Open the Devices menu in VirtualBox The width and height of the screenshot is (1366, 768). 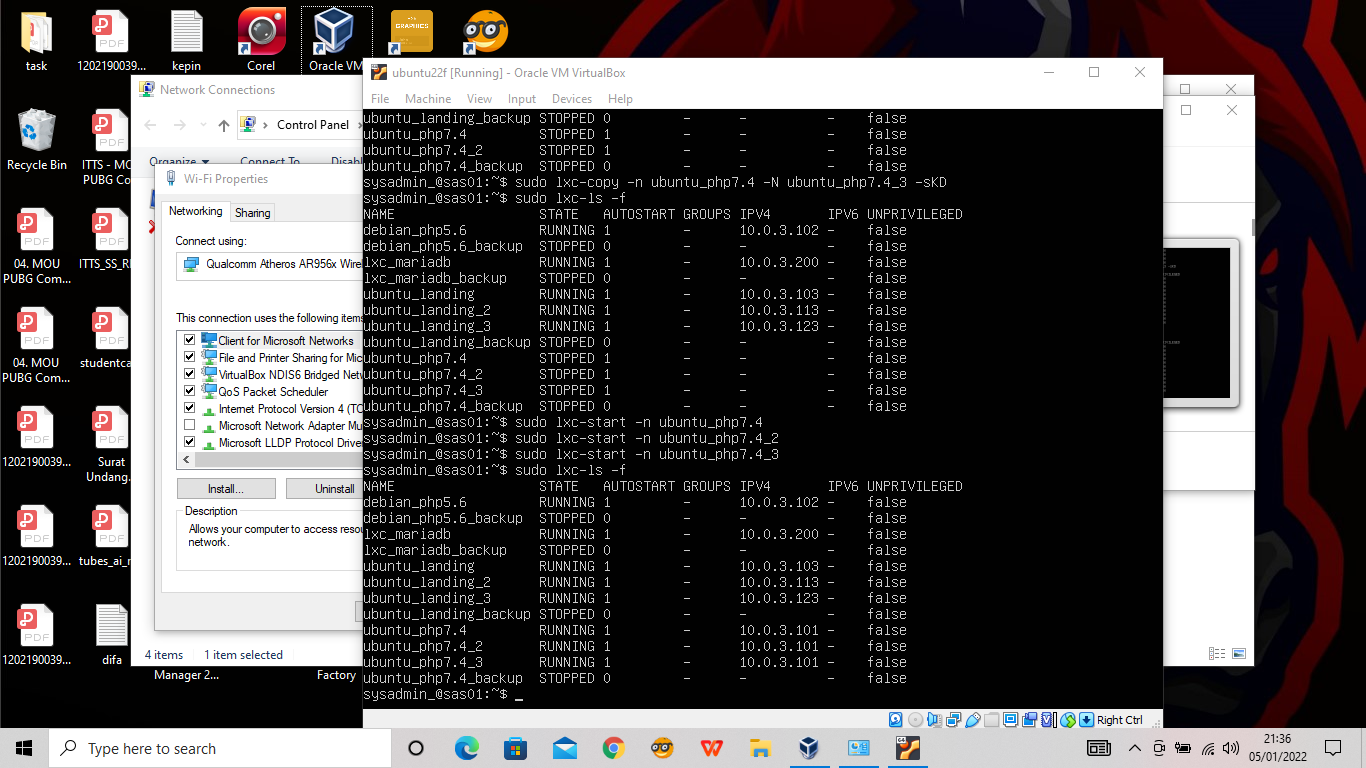pos(572,99)
